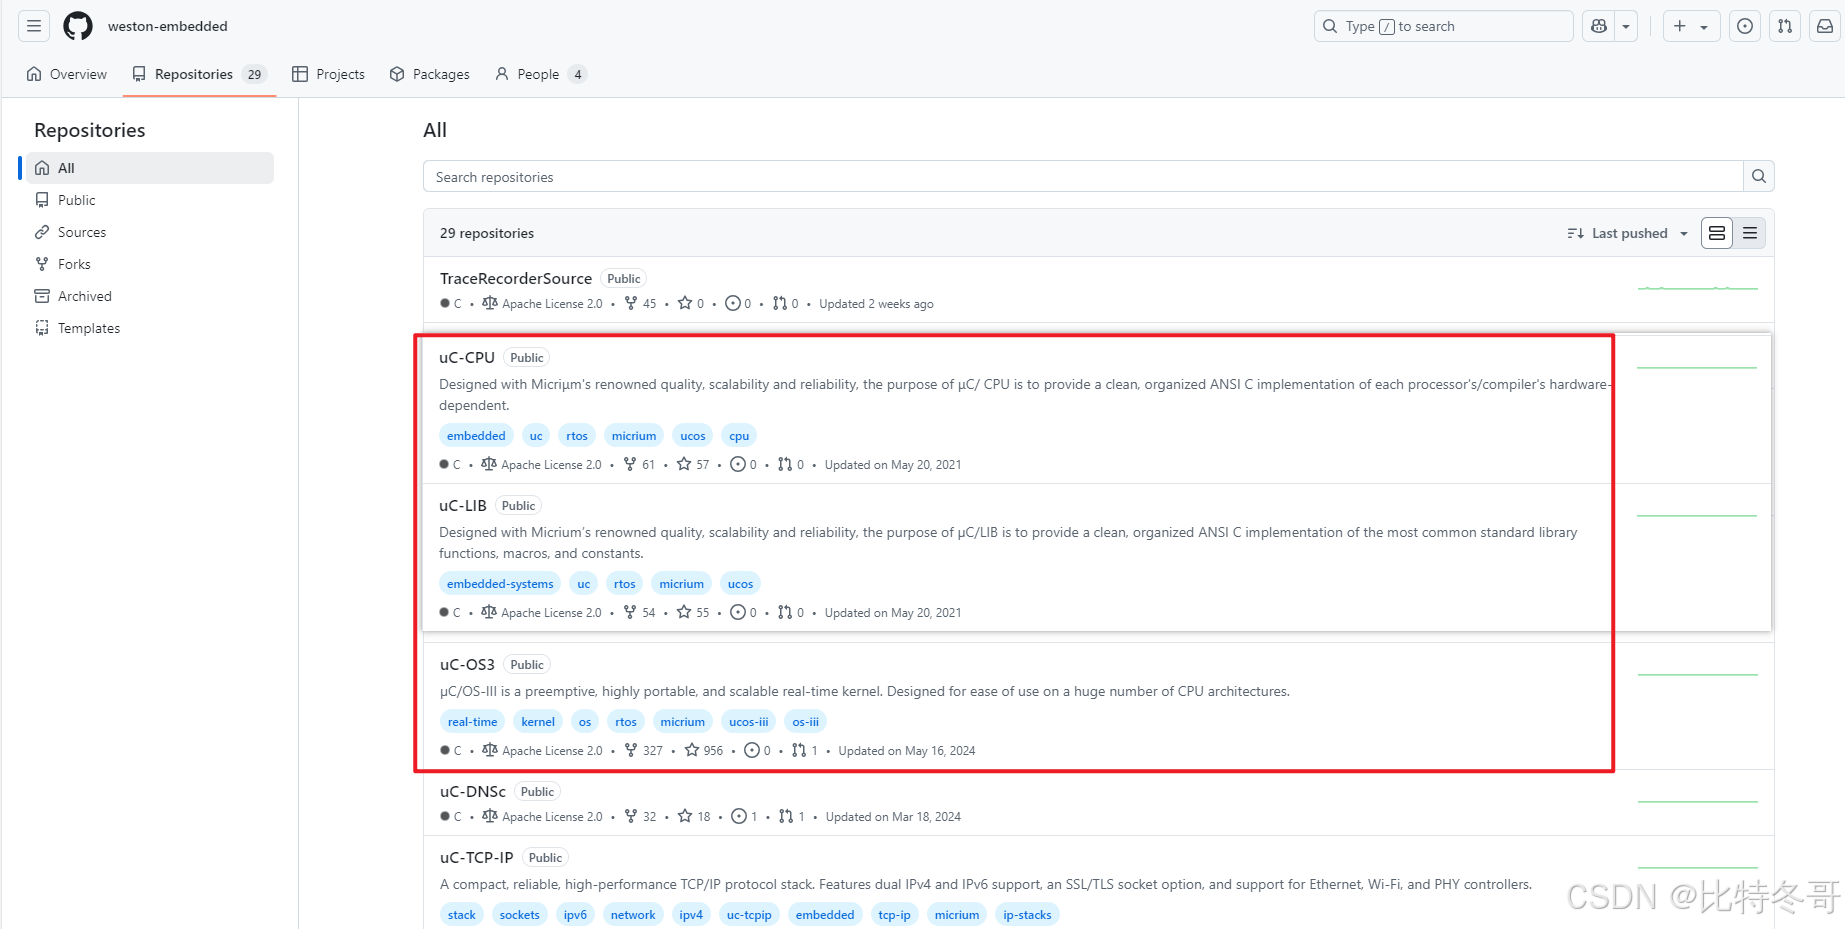Viewport: 1845px width, 929px height.
Task: Click the cpu topic tag
Action: point(739,435)
